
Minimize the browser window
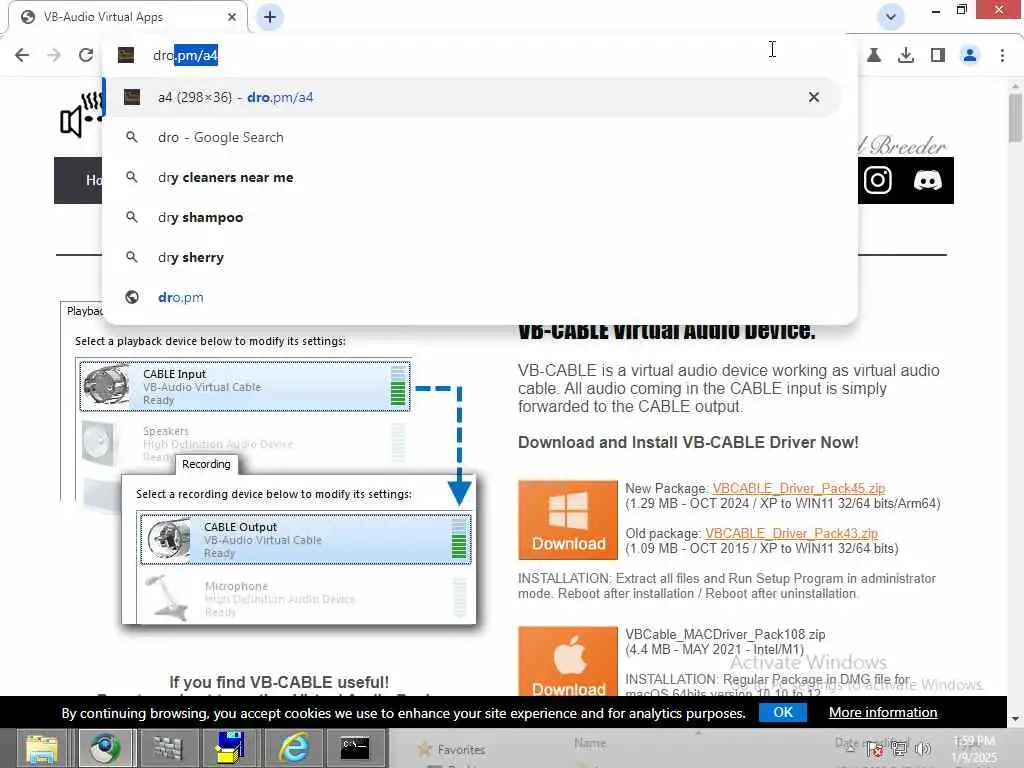pyautogui.click(x=935, y=10)
